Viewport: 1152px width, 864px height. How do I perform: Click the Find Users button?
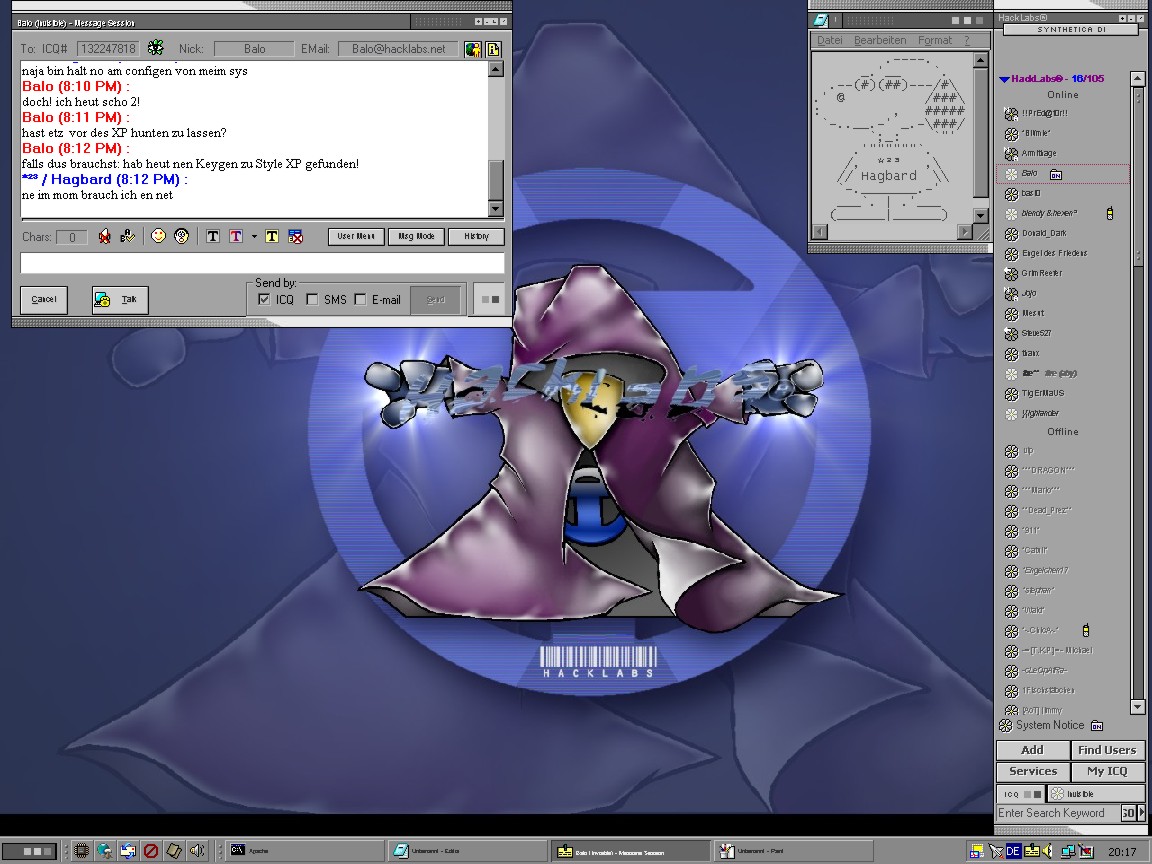click(x=1107, y=750)
